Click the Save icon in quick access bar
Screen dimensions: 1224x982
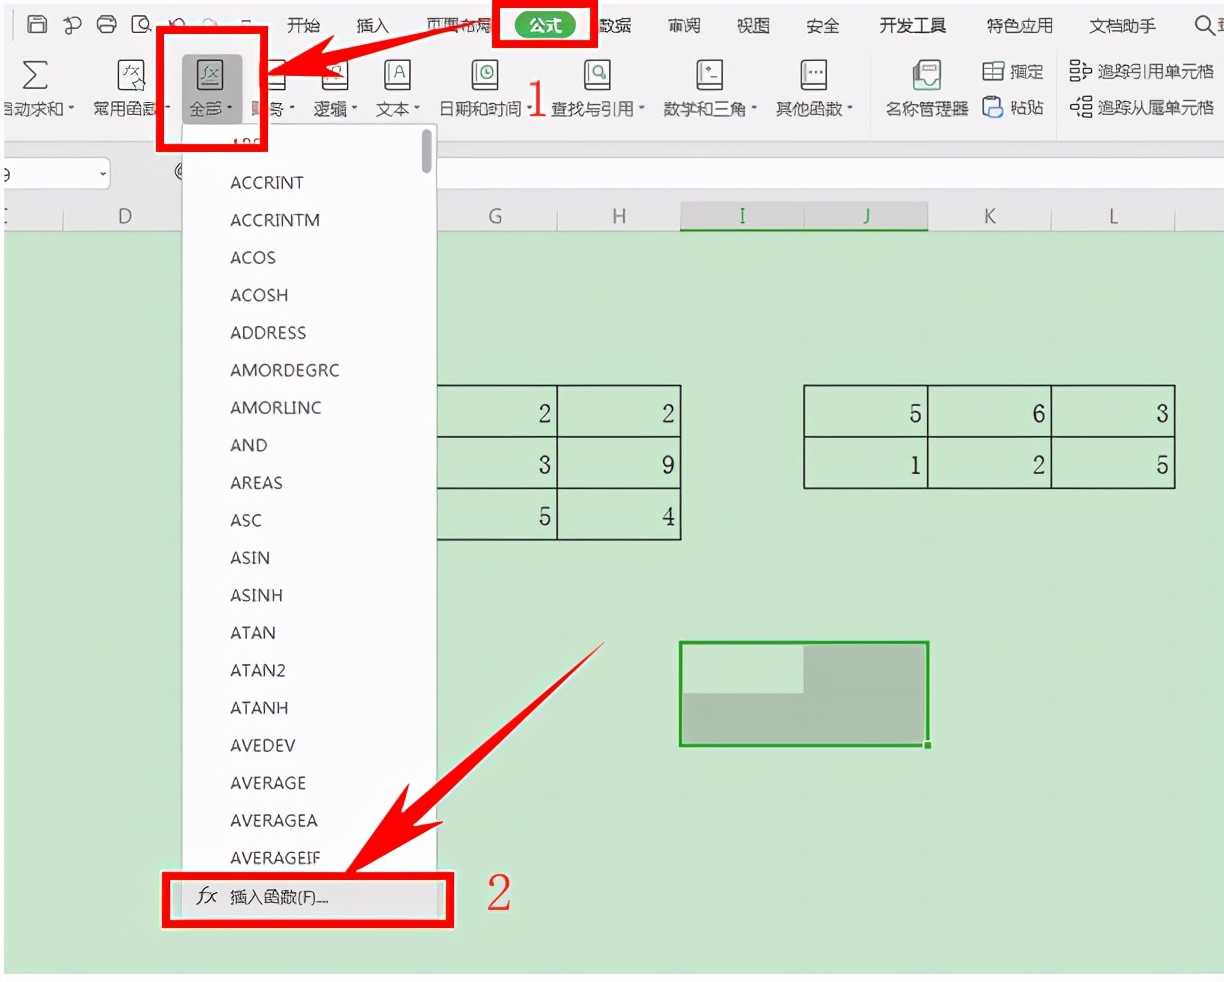point(37,25)
